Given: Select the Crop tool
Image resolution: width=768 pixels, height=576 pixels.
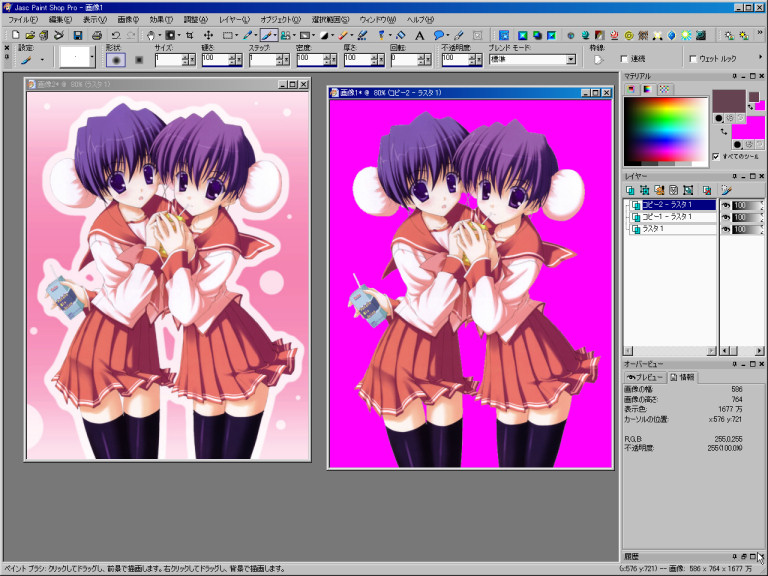Looking at the screenshot, I should (x=190, y=35).
